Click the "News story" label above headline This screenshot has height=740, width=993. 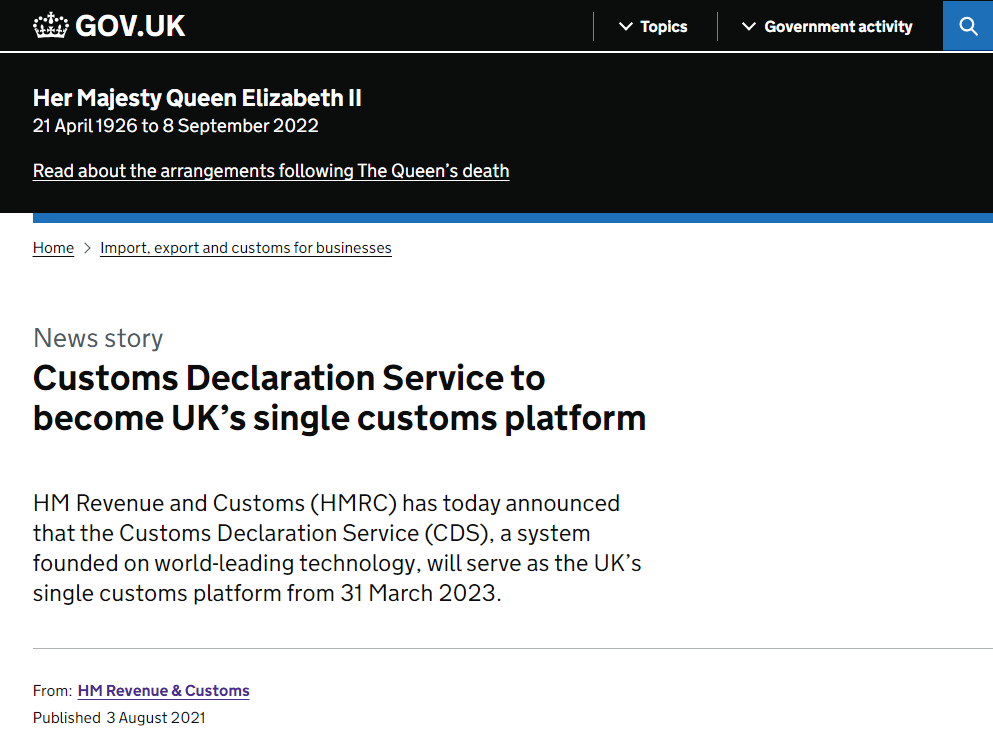tap(98, 338)
